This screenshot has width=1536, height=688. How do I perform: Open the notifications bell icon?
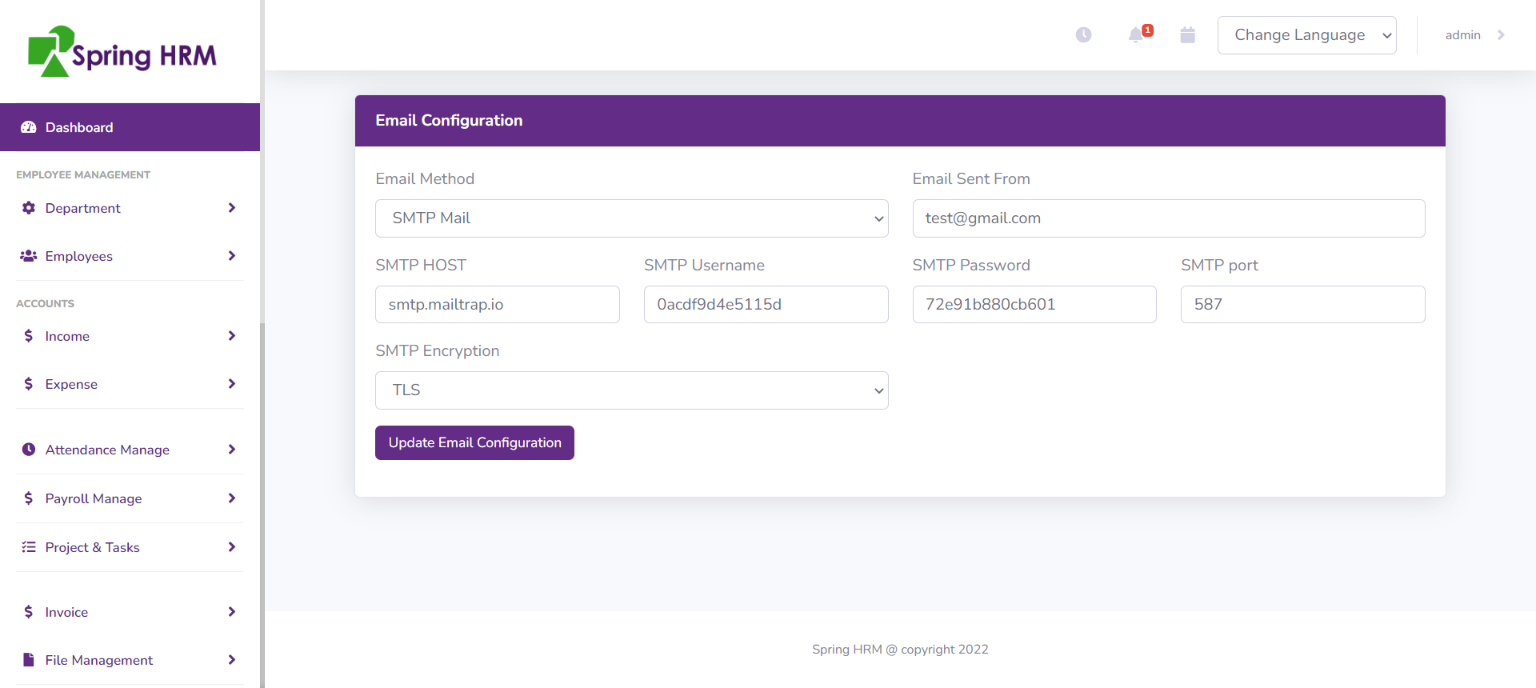1135,36
